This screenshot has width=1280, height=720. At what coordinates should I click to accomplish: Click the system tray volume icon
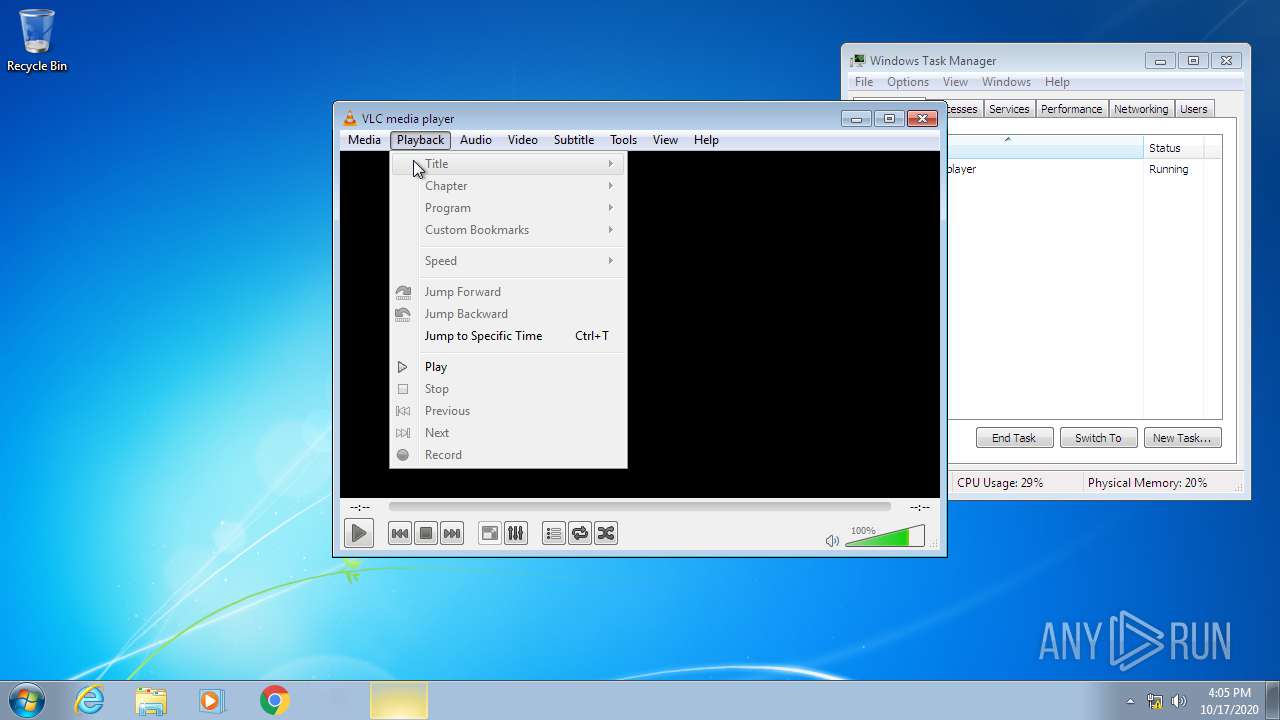click(x=1179, y=701)
